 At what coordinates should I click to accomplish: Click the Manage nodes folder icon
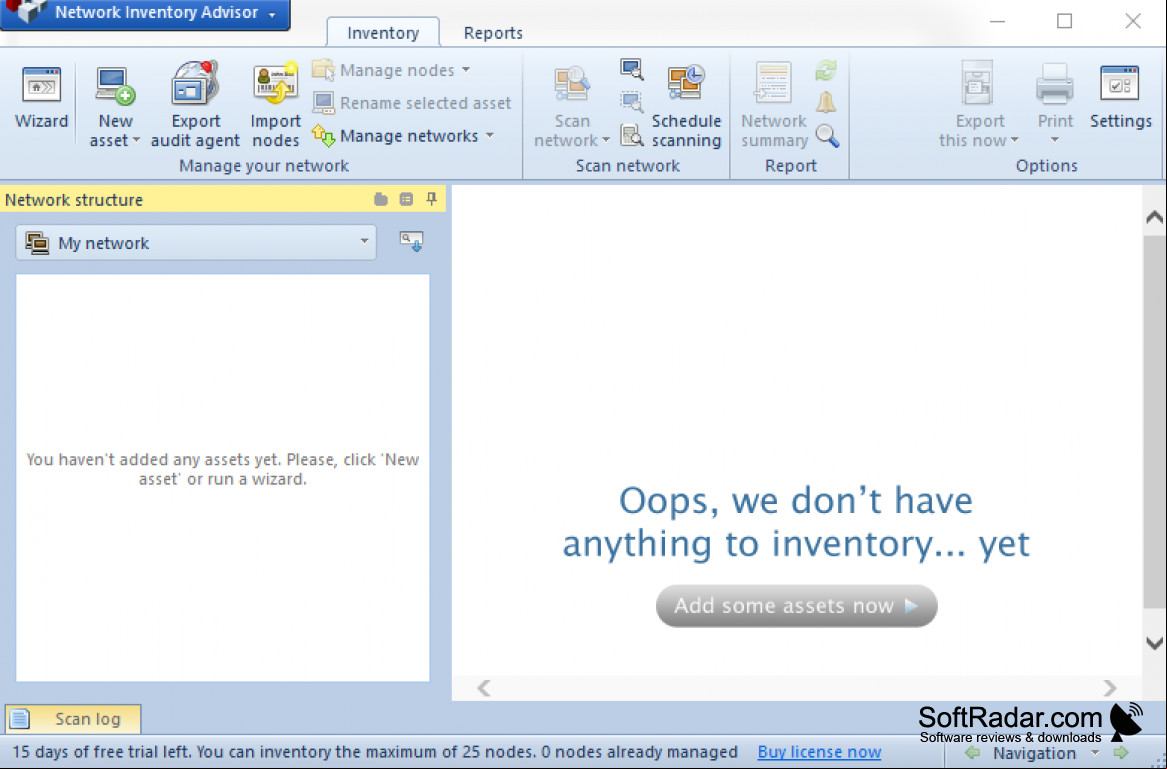click(323, 70)
